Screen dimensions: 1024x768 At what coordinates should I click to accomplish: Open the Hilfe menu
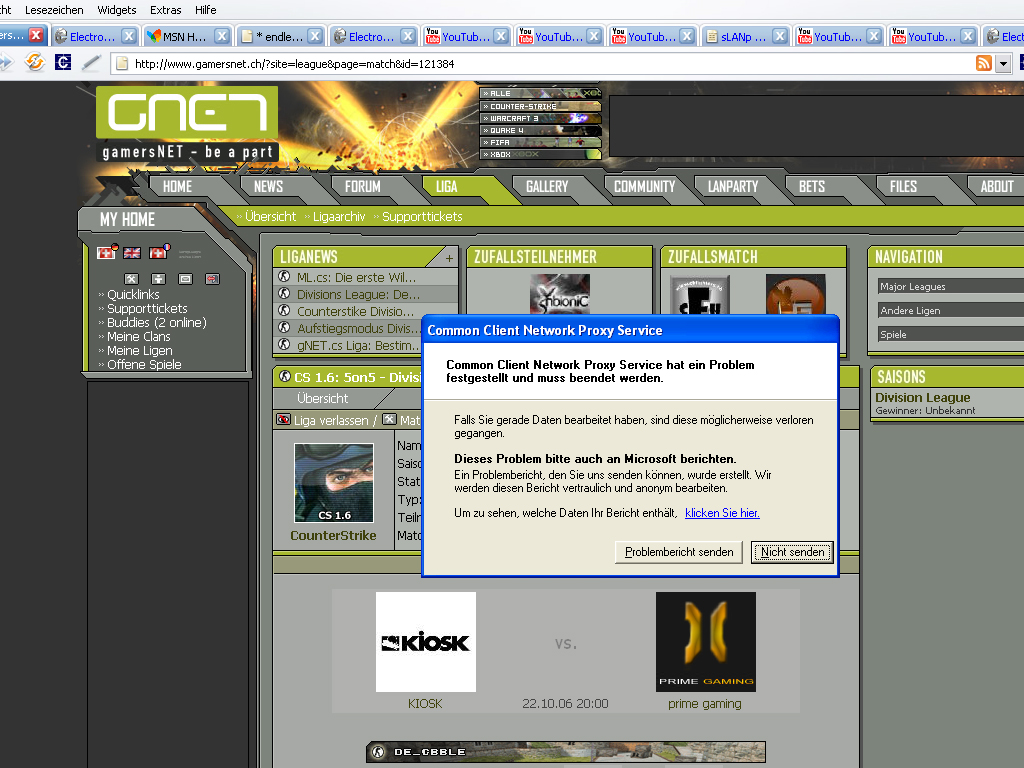pyautogui.click(x=205, y=10)
